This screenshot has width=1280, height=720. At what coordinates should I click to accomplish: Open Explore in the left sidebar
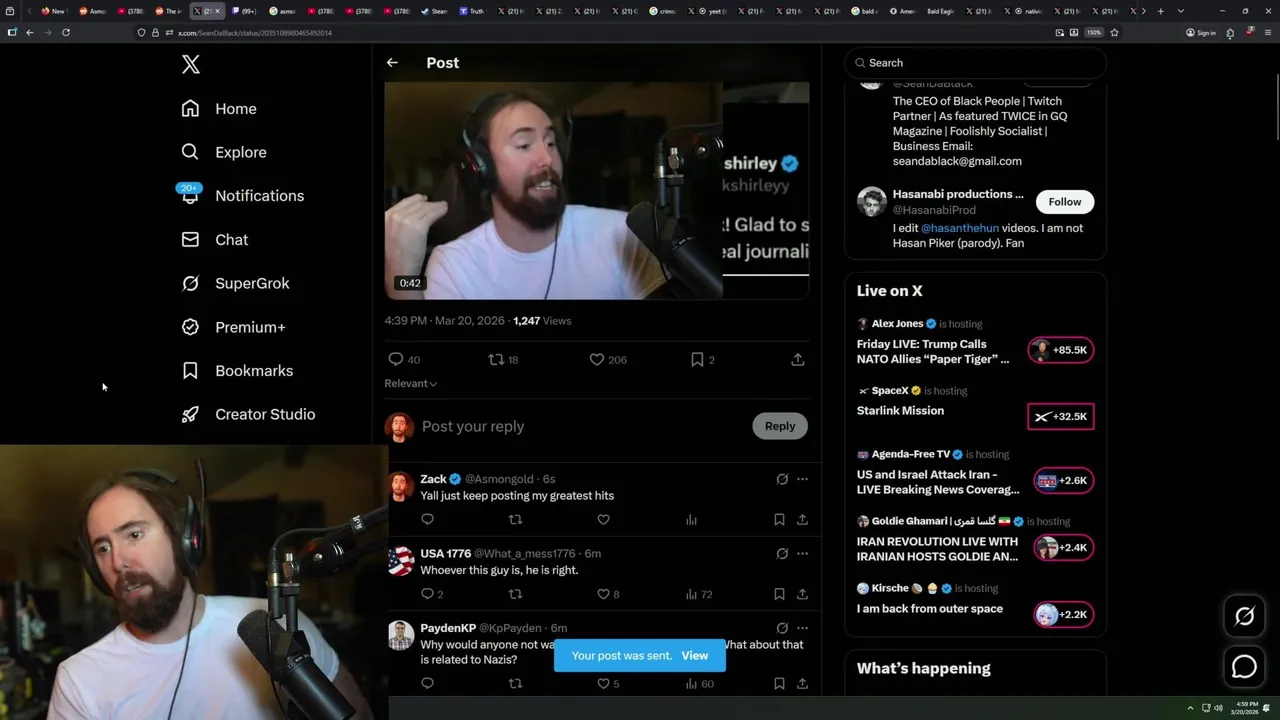pyautogui.click(x=224, y=152)
